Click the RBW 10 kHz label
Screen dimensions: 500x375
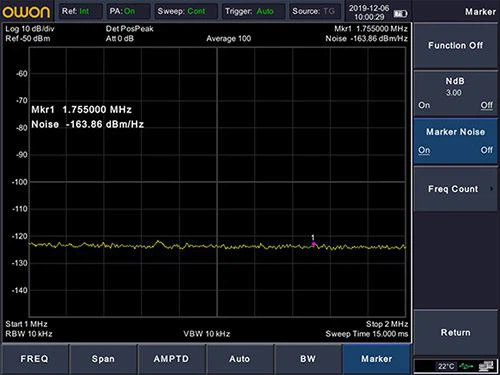(29, 334)
